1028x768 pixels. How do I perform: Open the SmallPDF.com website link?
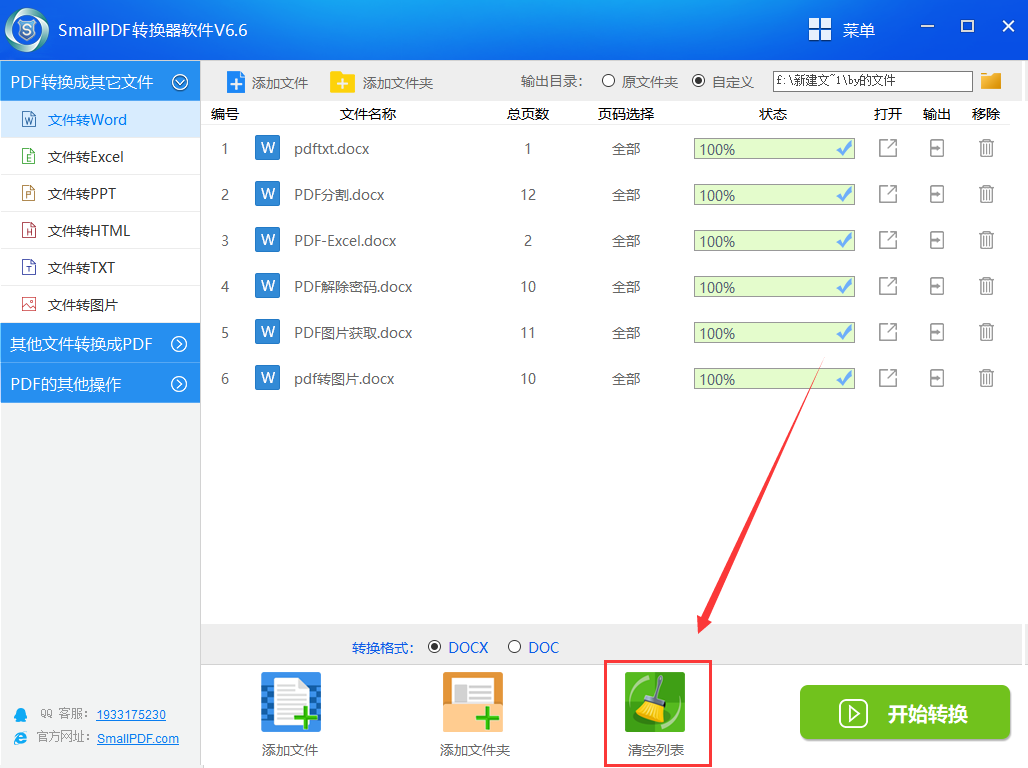click(138, 738)
